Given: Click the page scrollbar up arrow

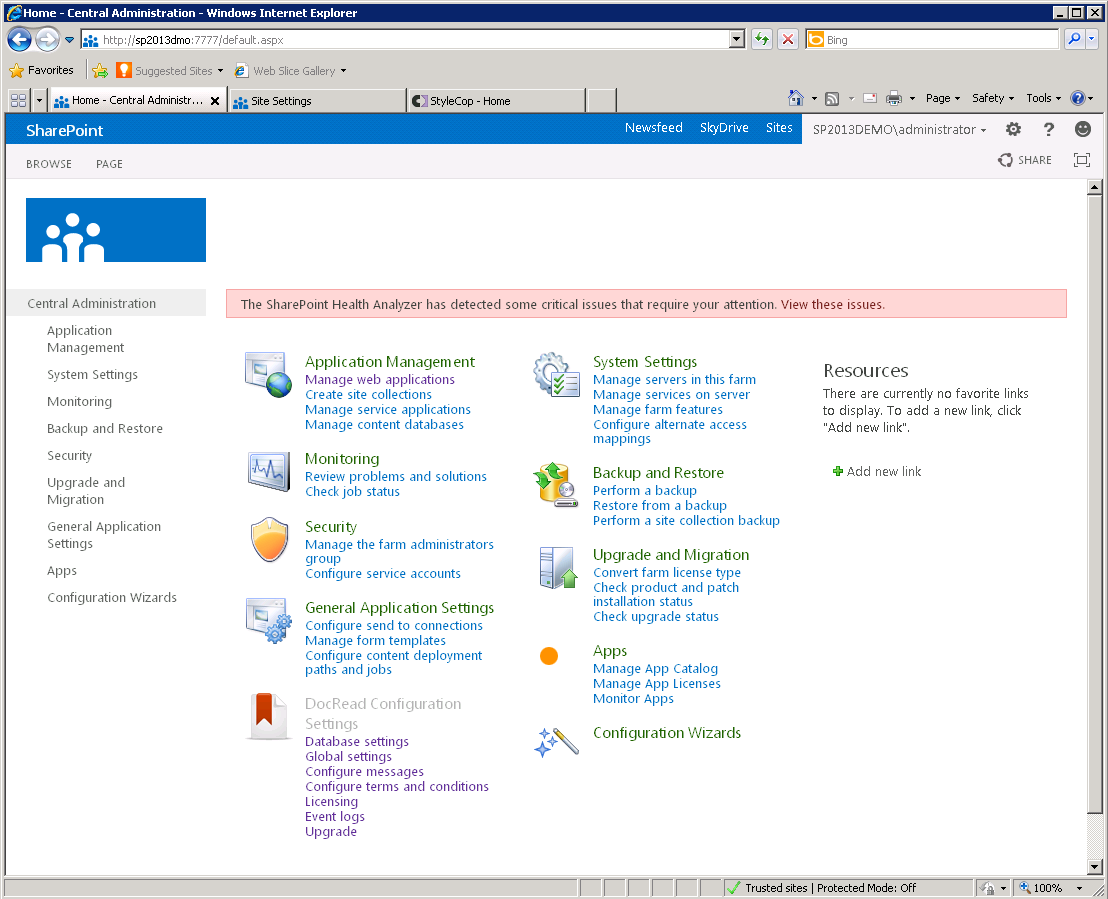Looking at the screenshot, I should (1095, 187).
